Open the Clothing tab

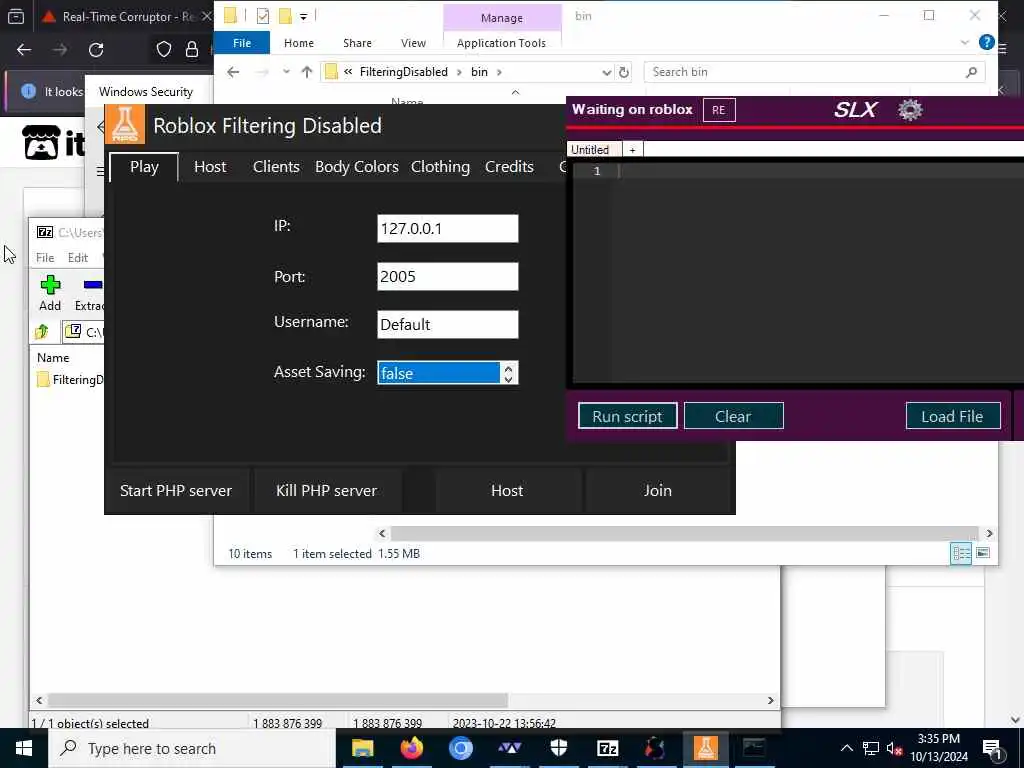(440, 167)
